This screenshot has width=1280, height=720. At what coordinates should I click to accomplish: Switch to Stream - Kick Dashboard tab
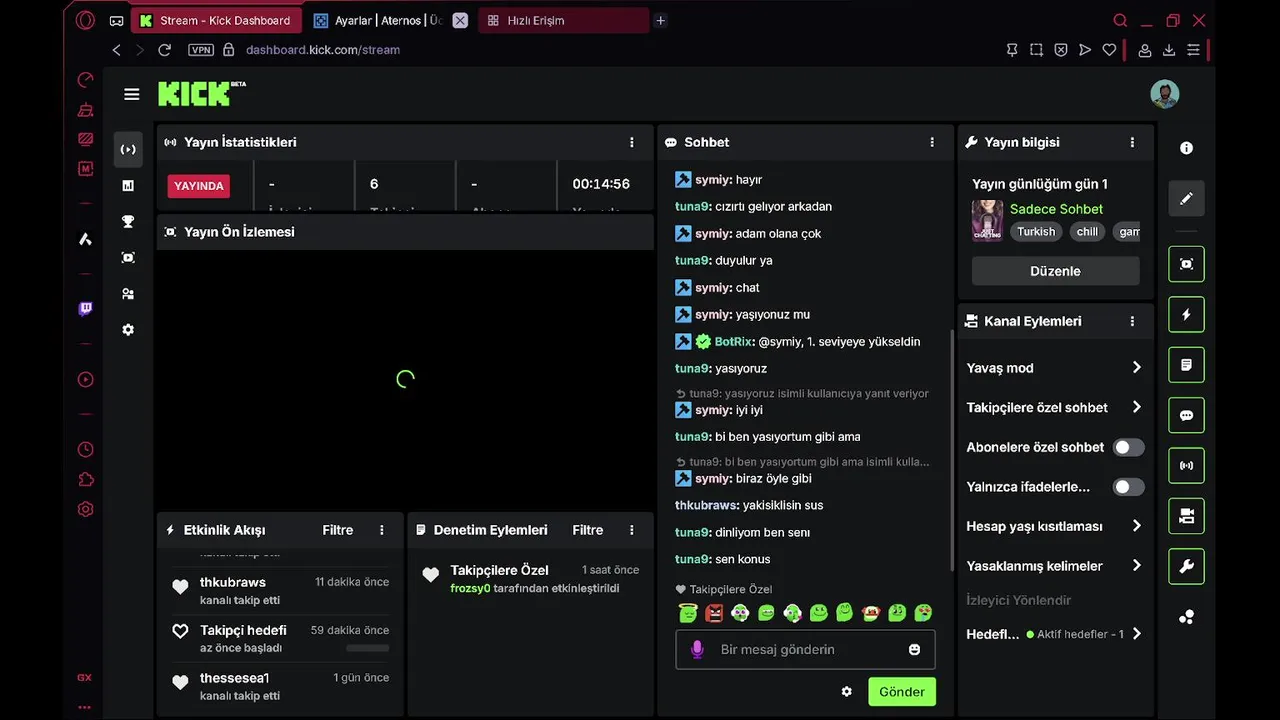click(215, 20)
